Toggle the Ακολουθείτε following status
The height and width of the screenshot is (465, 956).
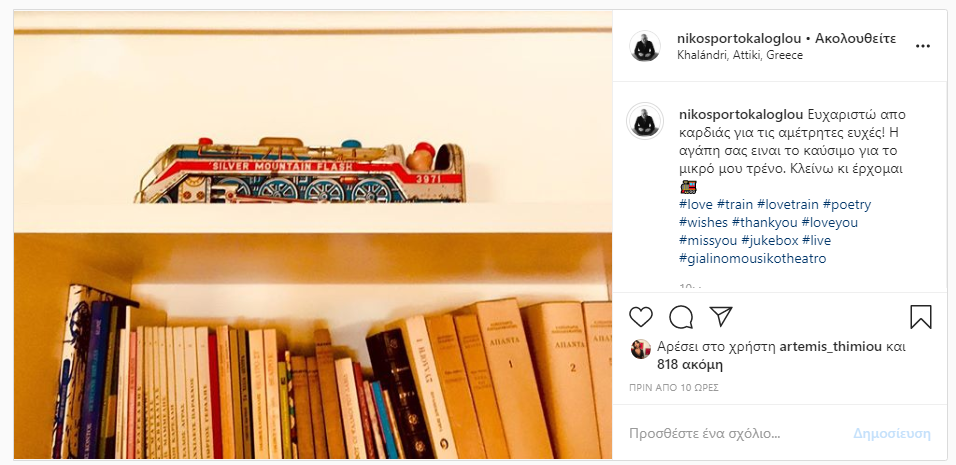(855, 38)
